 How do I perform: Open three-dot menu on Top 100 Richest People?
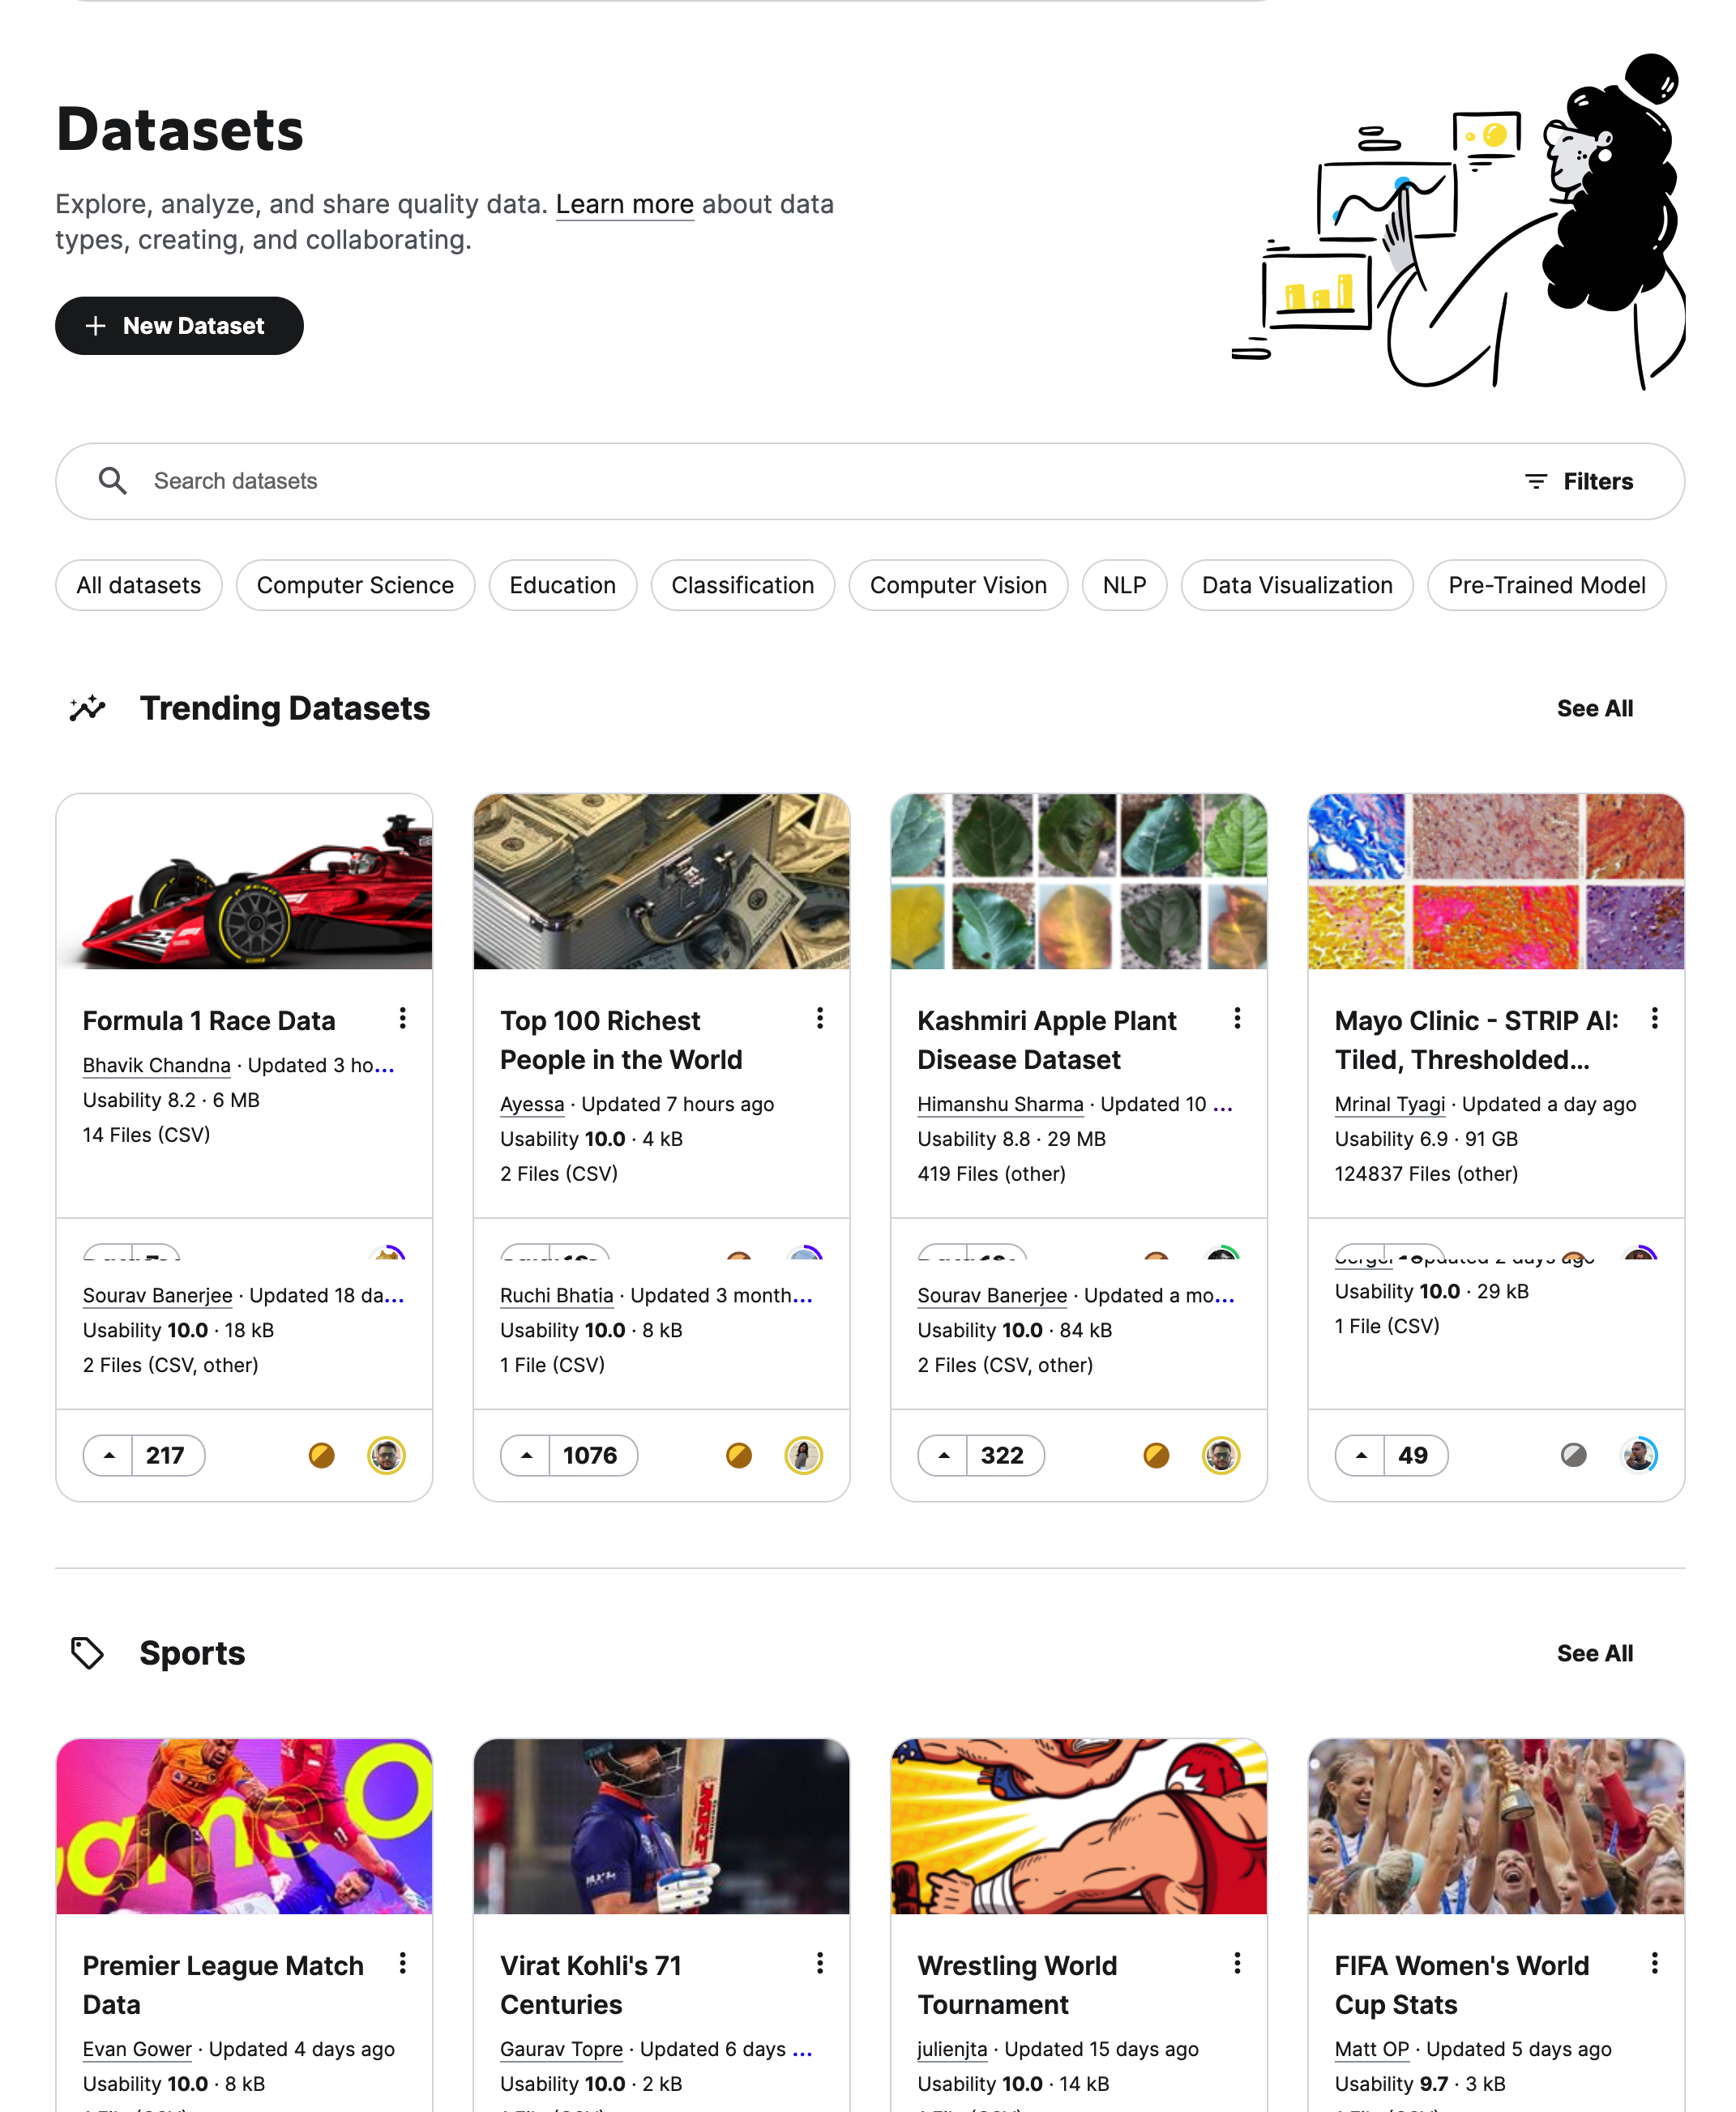(x=820, y=1018)
